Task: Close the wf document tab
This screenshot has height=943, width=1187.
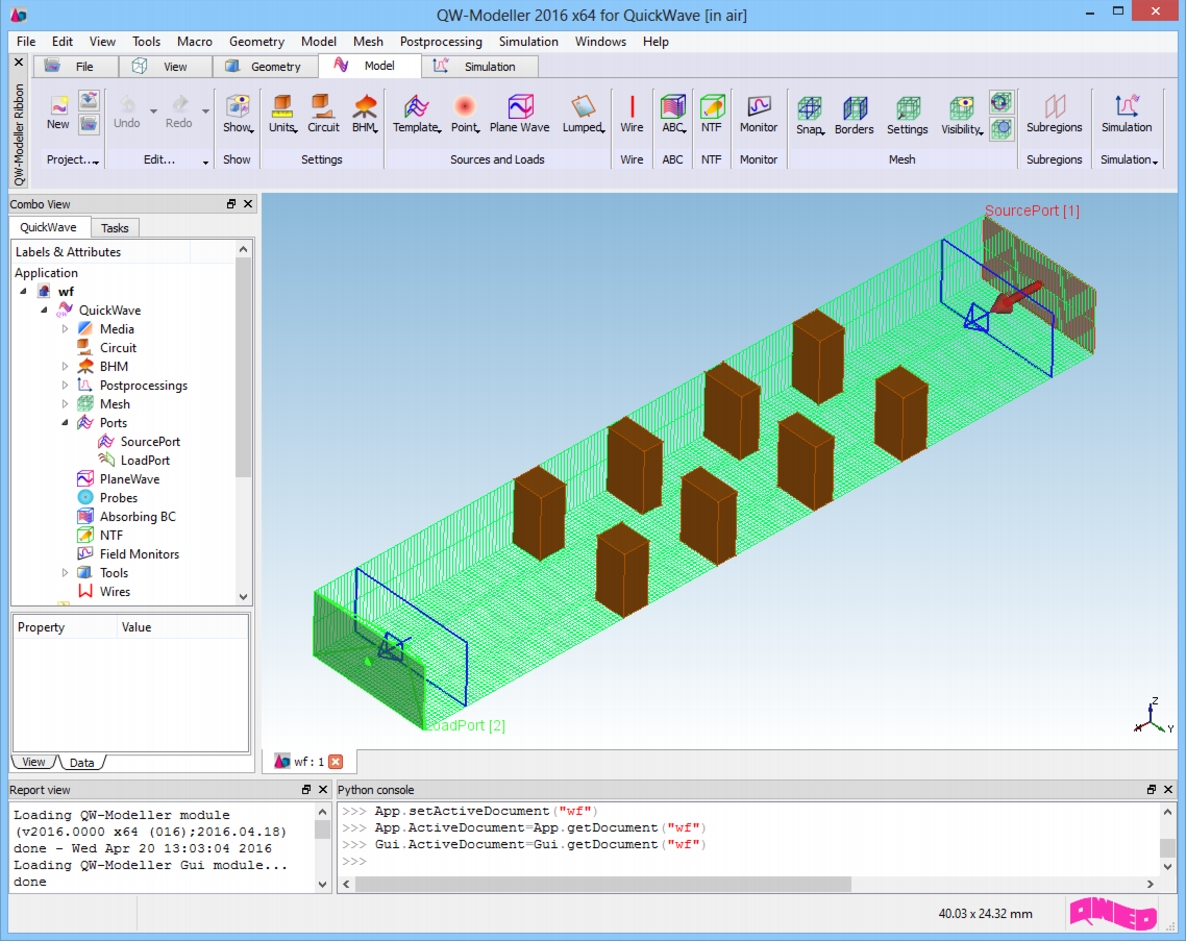Action: click(x=335, y=761)
